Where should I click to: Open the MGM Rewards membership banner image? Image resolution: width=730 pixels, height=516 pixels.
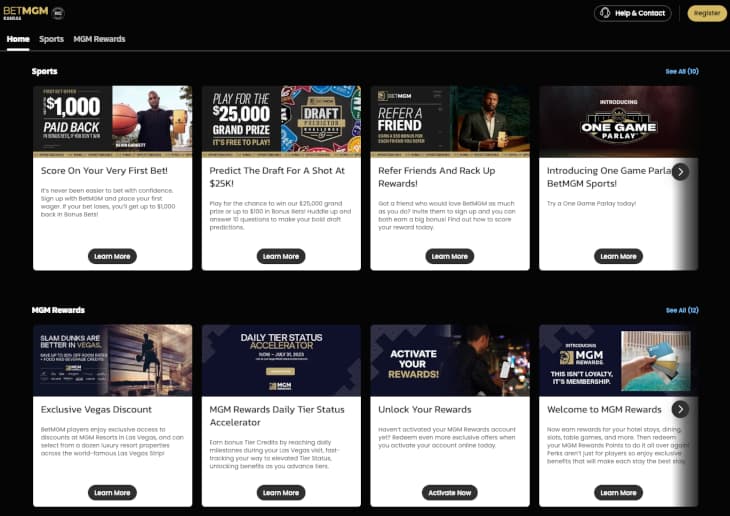point(618,360)
